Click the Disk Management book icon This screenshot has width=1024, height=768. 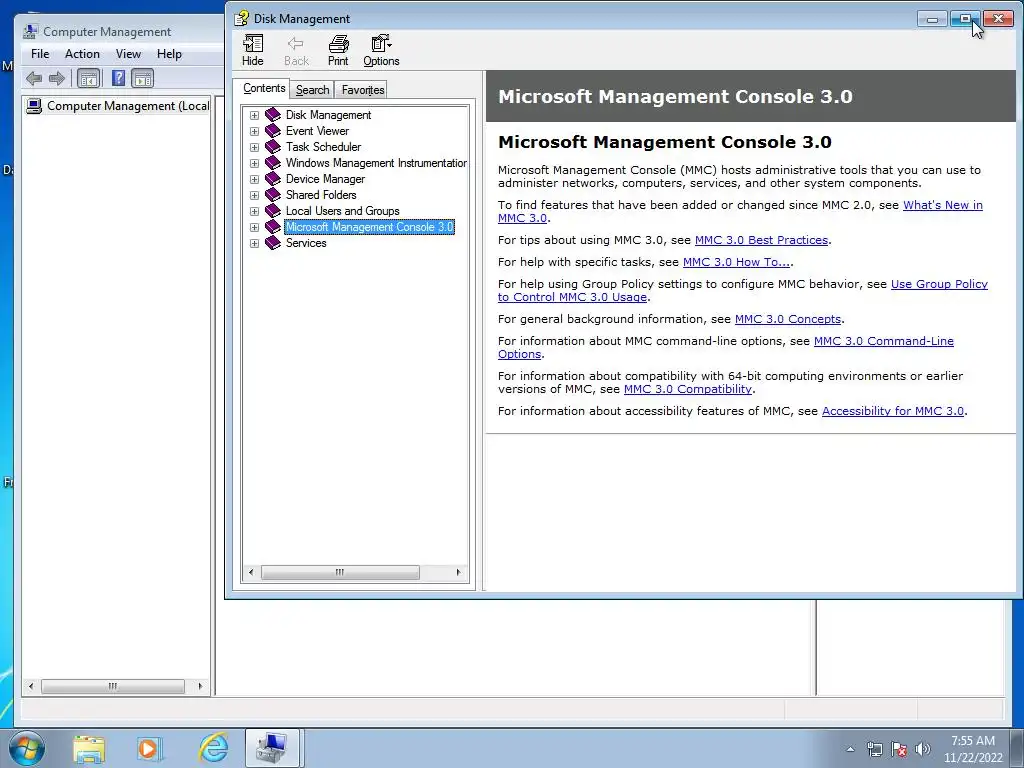[x=273, y=115]
